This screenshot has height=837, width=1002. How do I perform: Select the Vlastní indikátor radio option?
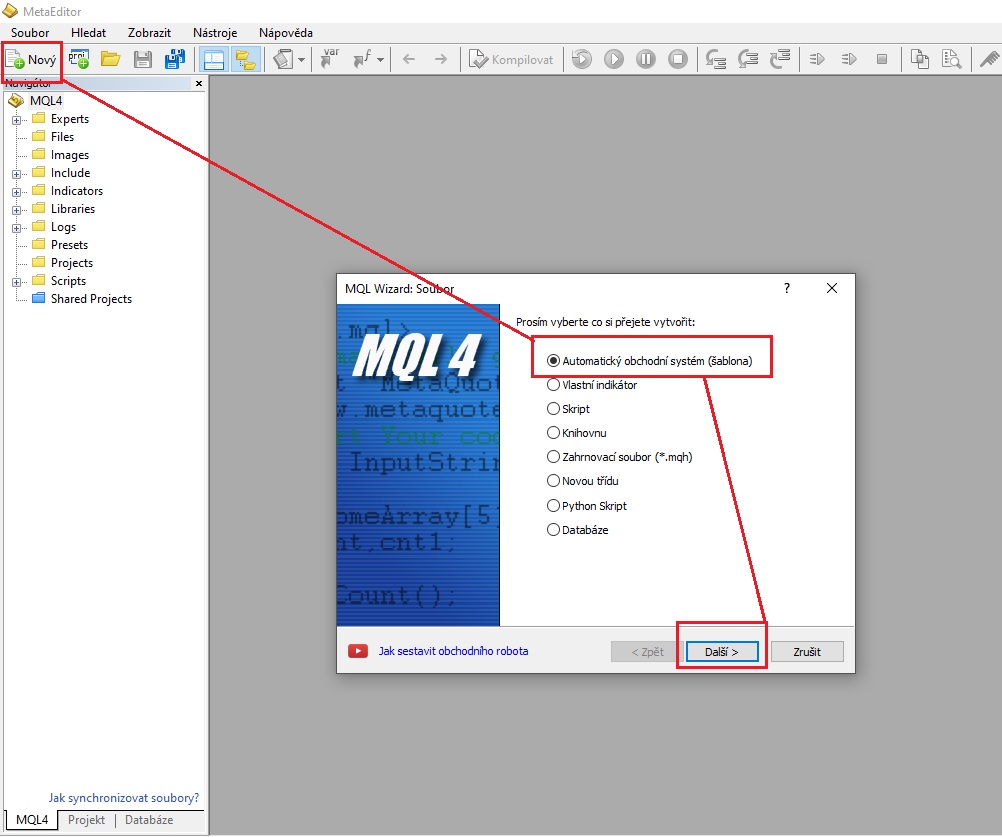[x=554, y=385]
